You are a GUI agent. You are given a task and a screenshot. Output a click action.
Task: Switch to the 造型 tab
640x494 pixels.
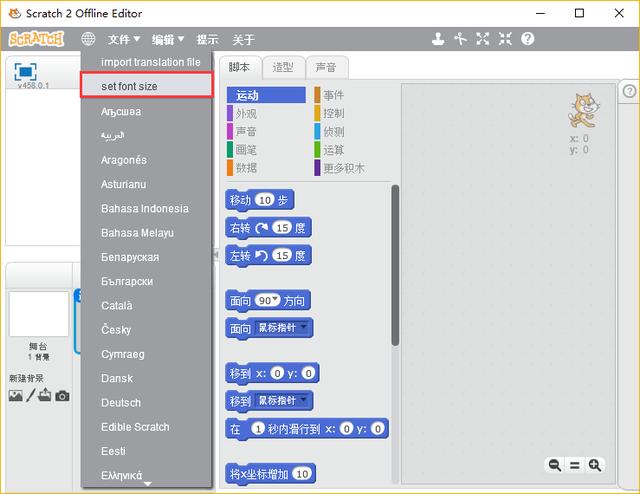coord(283,67)
